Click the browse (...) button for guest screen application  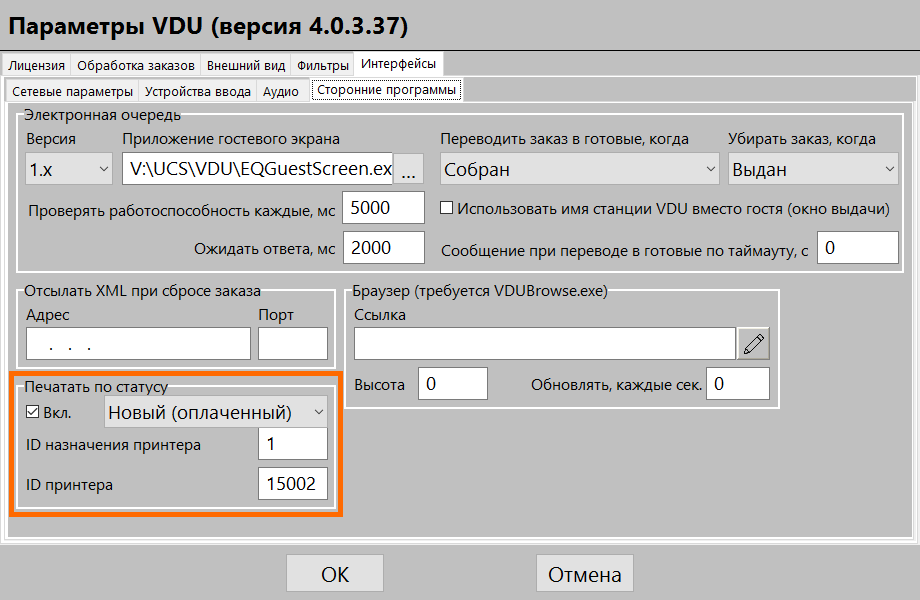(408, 170)
